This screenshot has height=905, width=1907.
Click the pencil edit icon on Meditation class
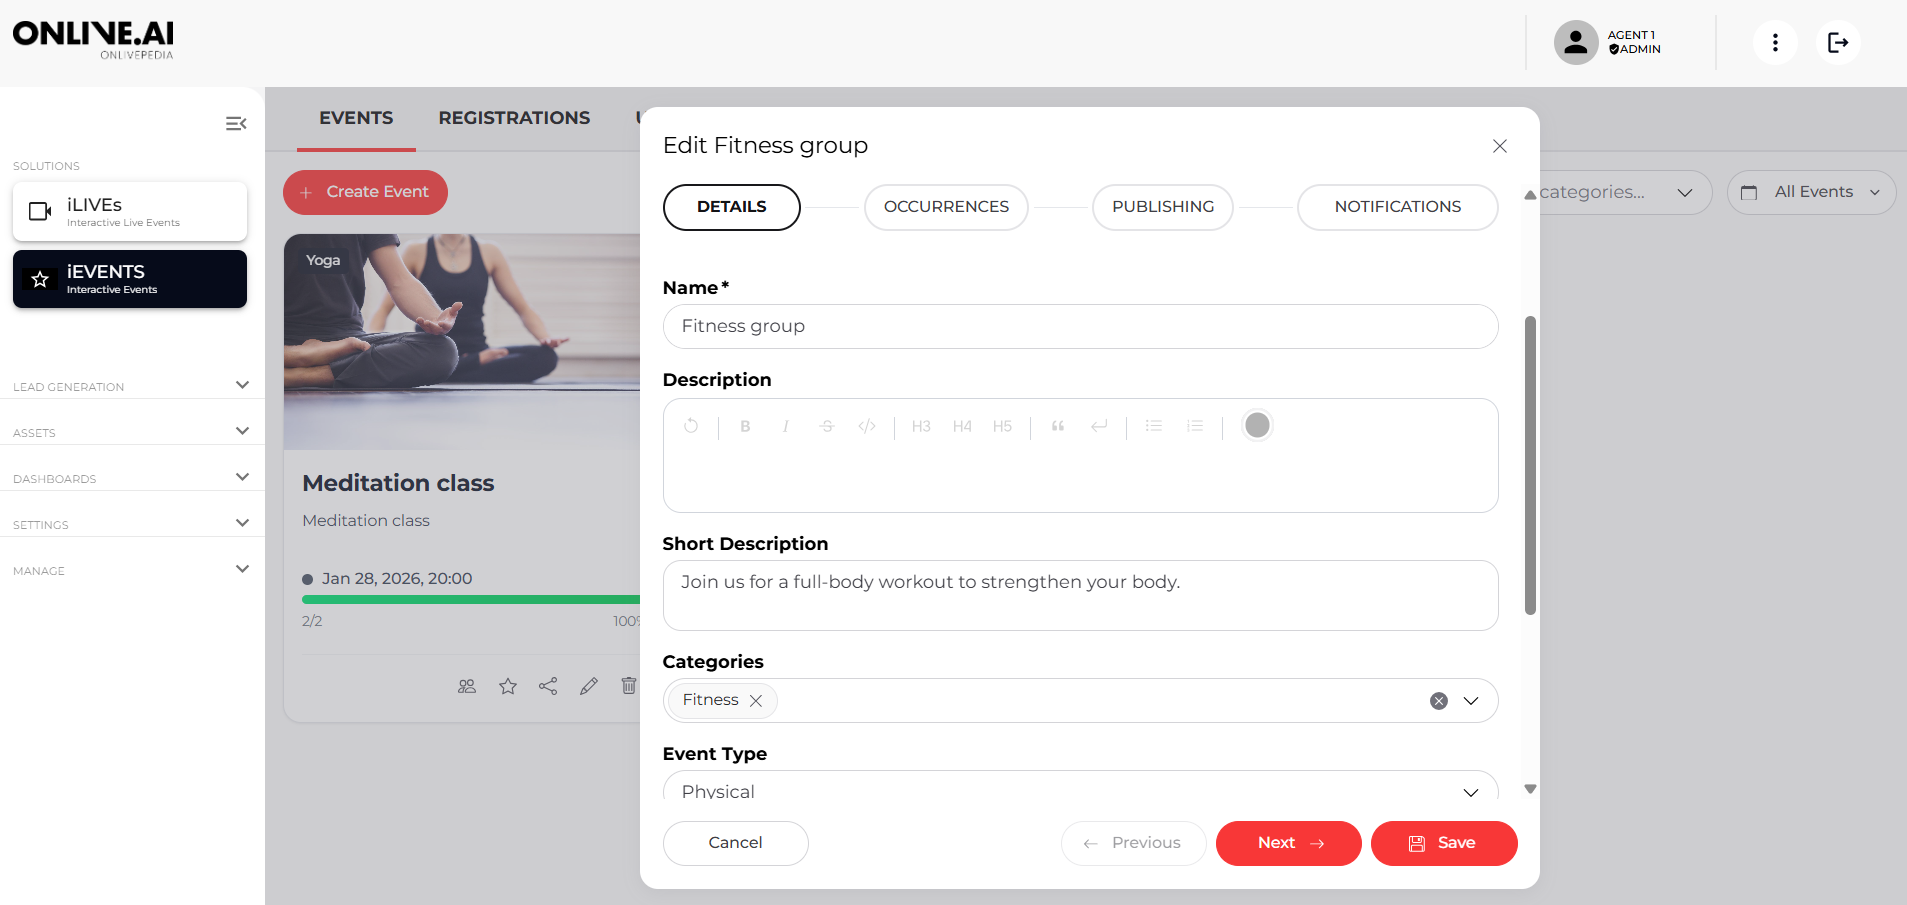(589, 686)
